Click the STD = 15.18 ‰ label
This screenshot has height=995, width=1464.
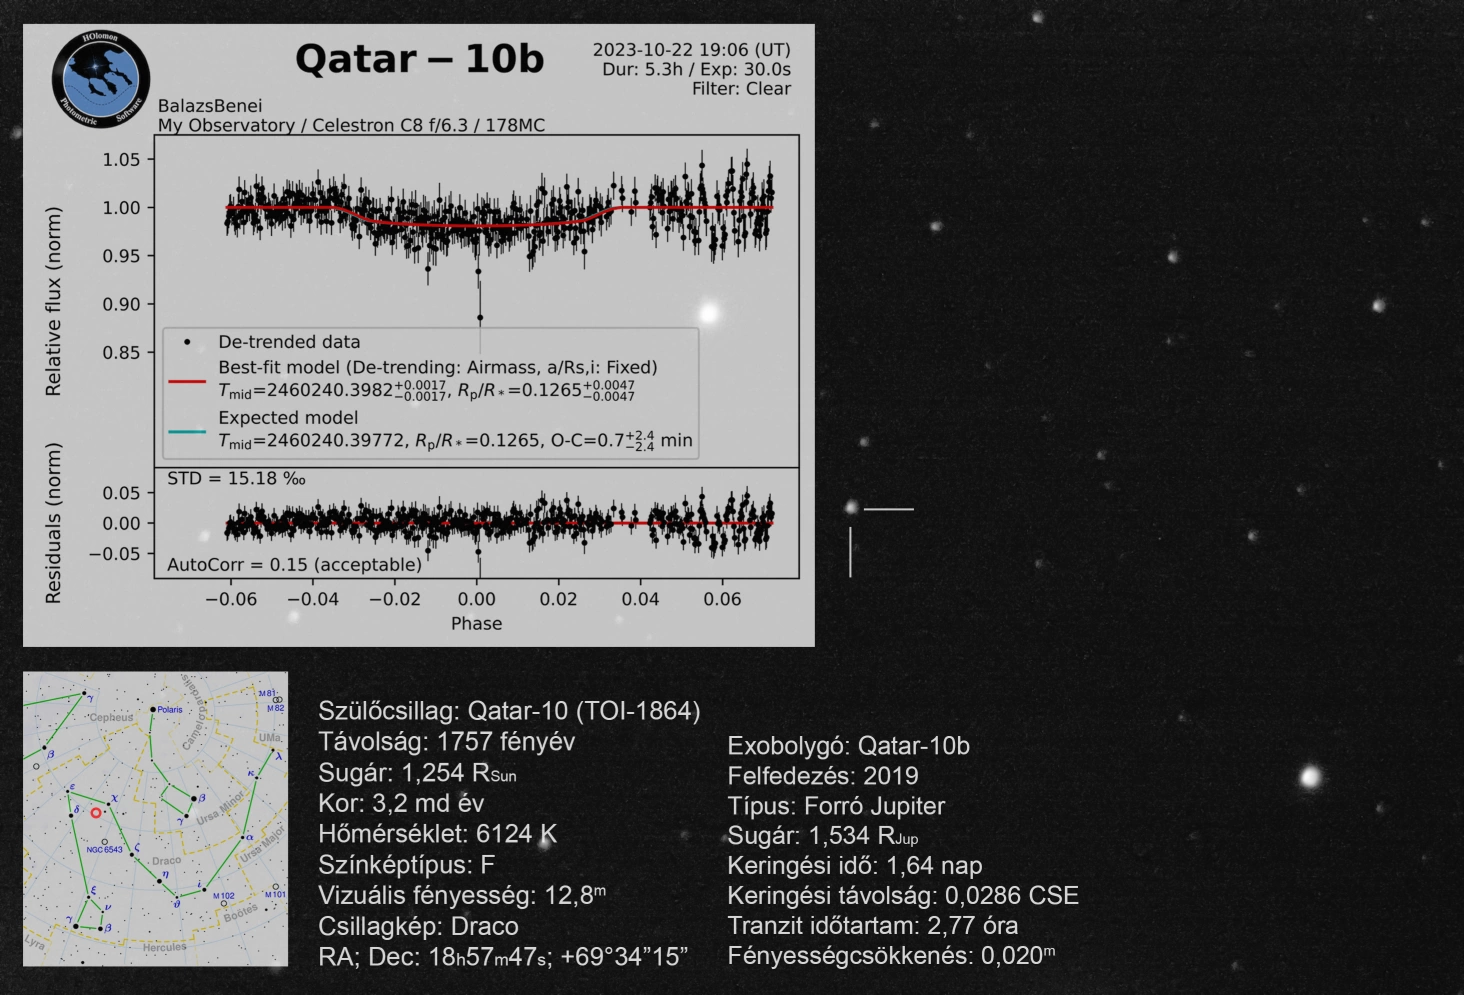[236, 479]
